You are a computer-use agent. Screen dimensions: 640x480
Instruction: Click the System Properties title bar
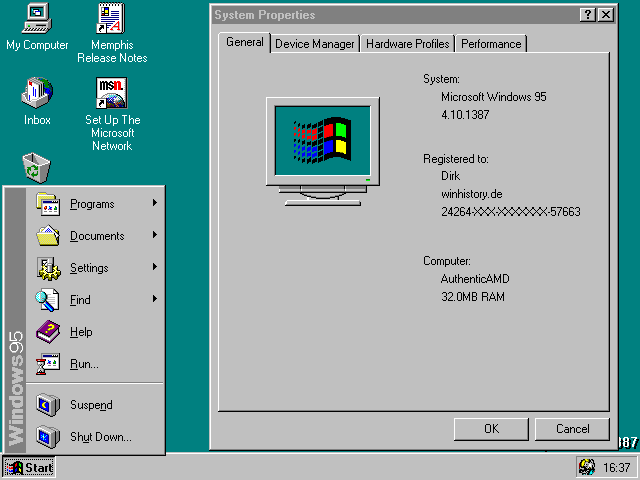click(394, 15)
